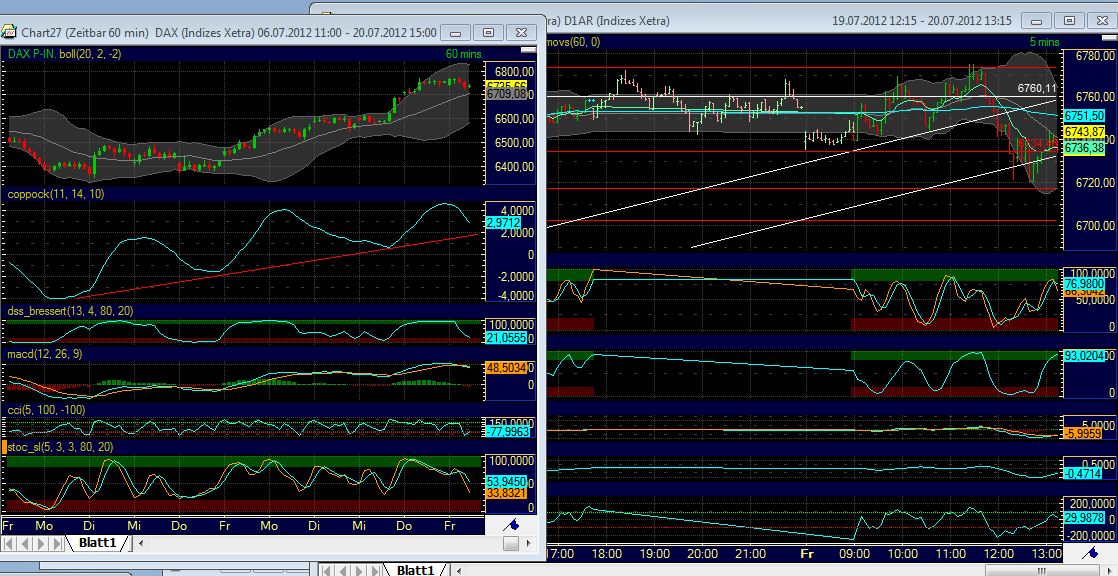1118x576 pixels.
Task: Switch to the Blatt1 tab in the right window
Action: 417,570
